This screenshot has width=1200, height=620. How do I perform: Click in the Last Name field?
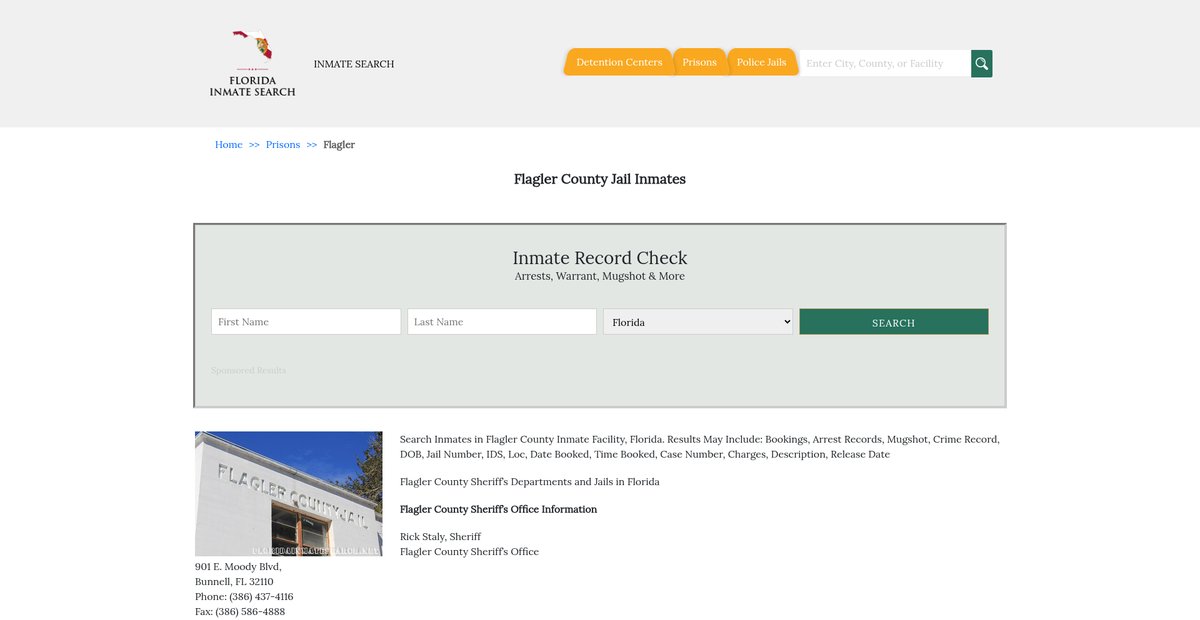[502, 322]
